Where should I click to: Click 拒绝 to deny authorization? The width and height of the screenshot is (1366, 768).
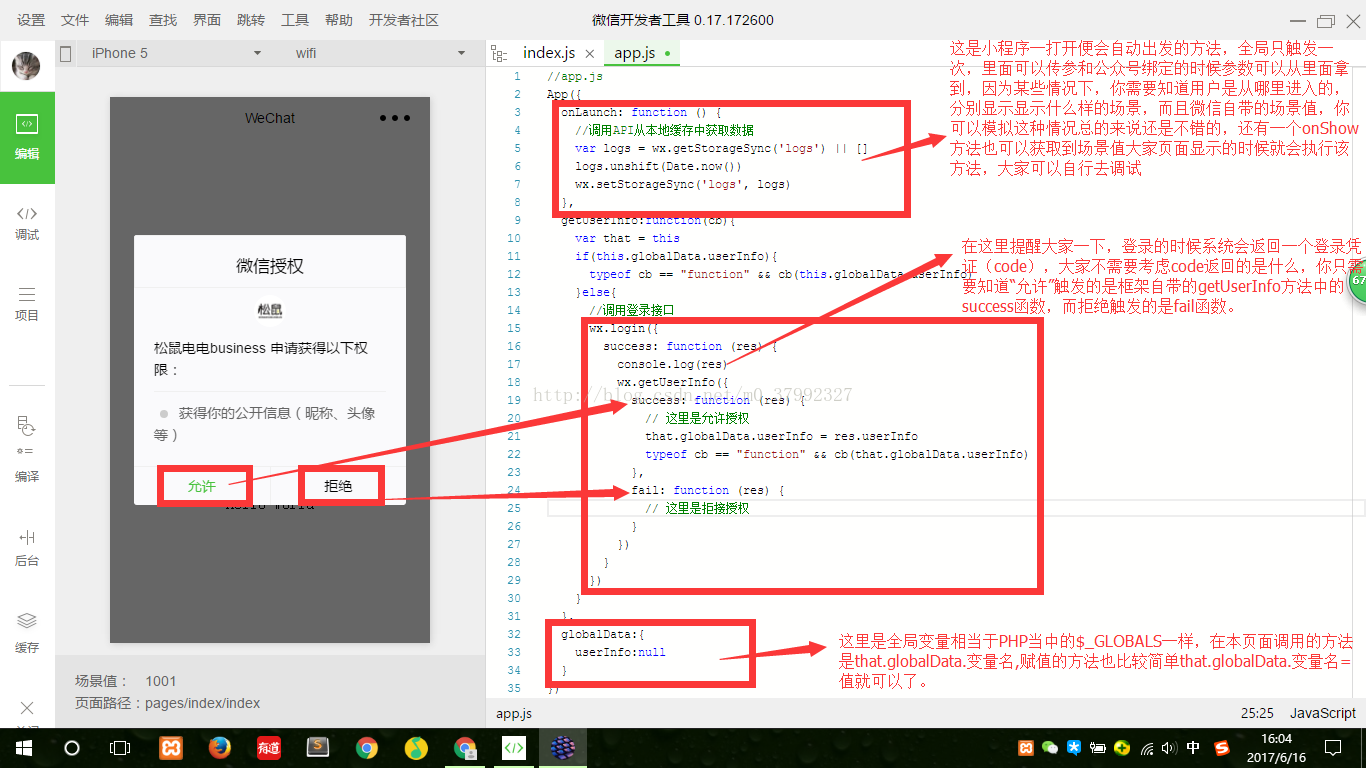pyautogui.click(x=339, y=486)
